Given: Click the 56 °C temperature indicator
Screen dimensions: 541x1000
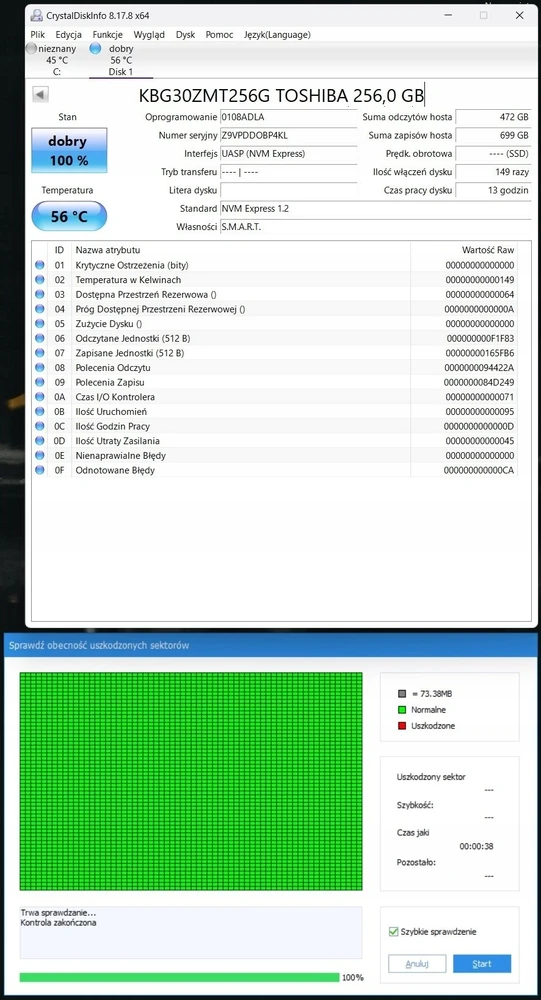Looking at the screenshot, I should click(69, 216).
